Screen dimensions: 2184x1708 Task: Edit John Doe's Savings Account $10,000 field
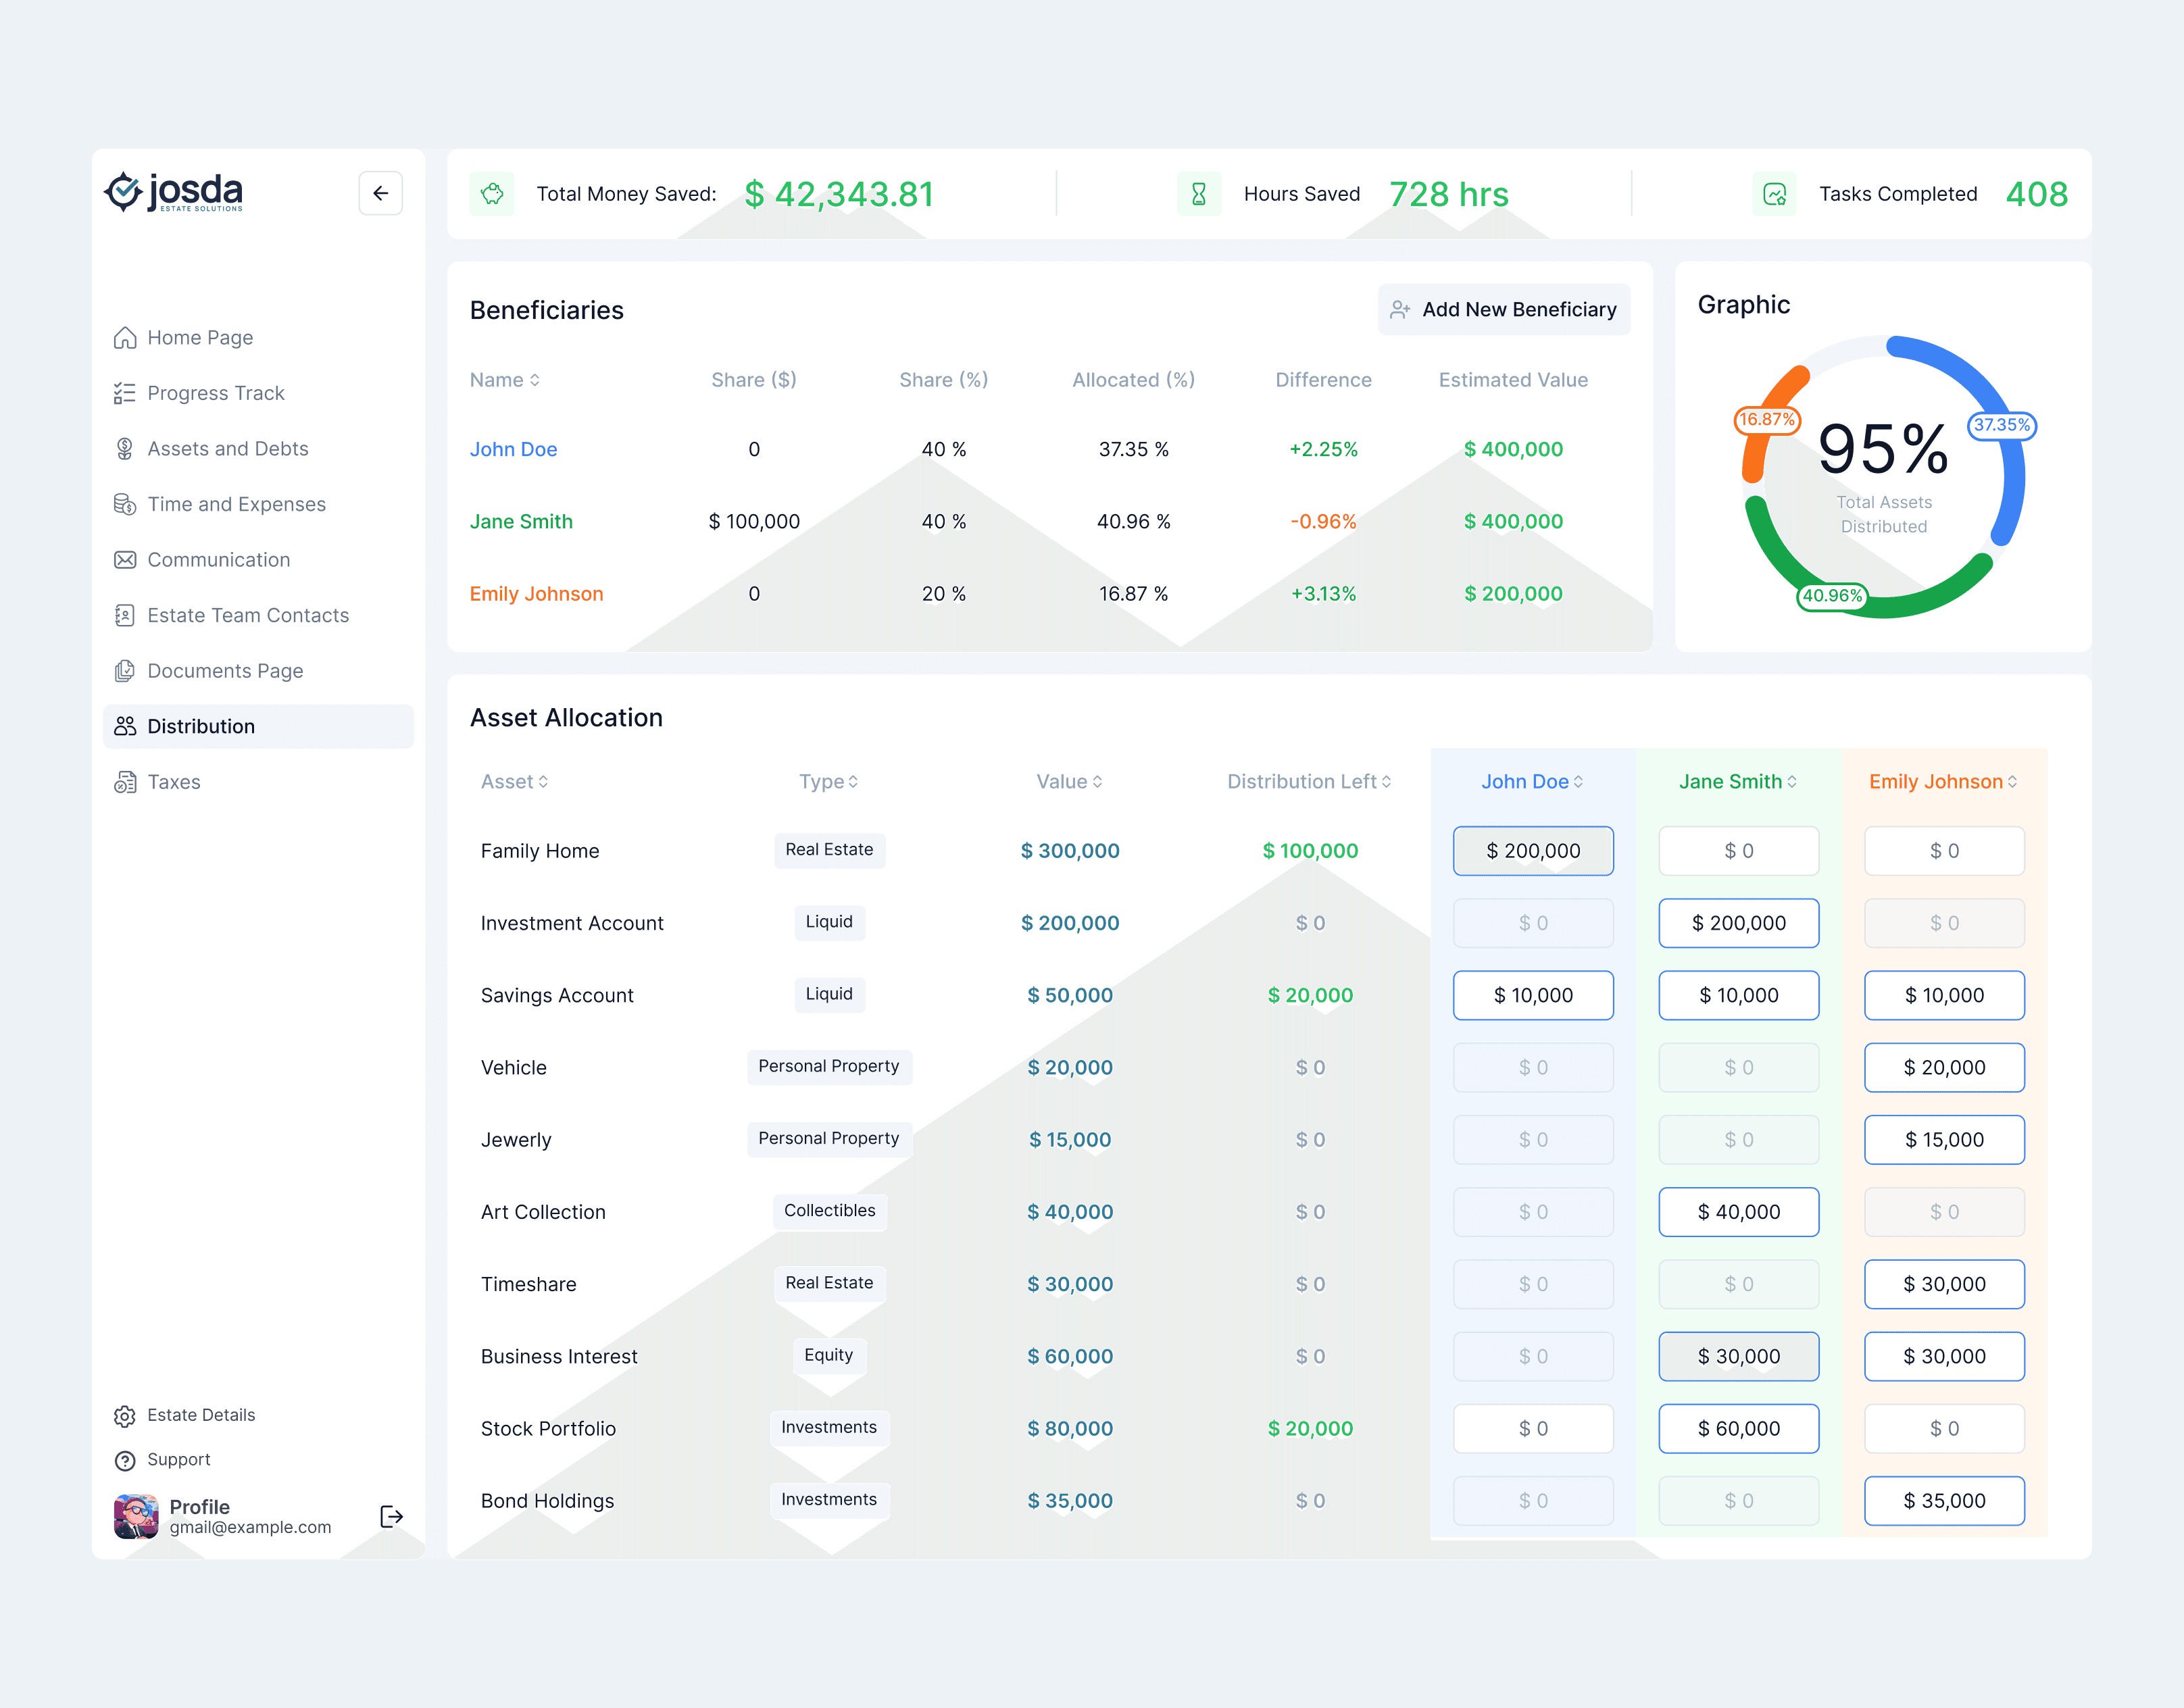[x=1533, y=995]
